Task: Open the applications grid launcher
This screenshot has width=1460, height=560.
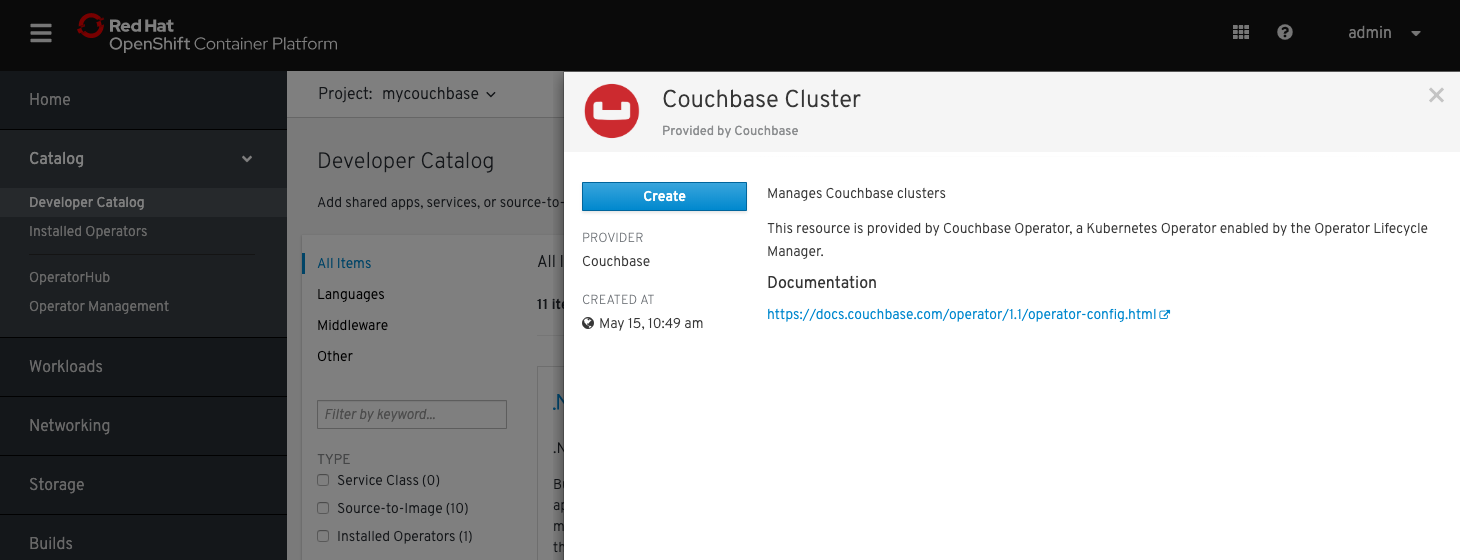Action: click(1241, 32)
